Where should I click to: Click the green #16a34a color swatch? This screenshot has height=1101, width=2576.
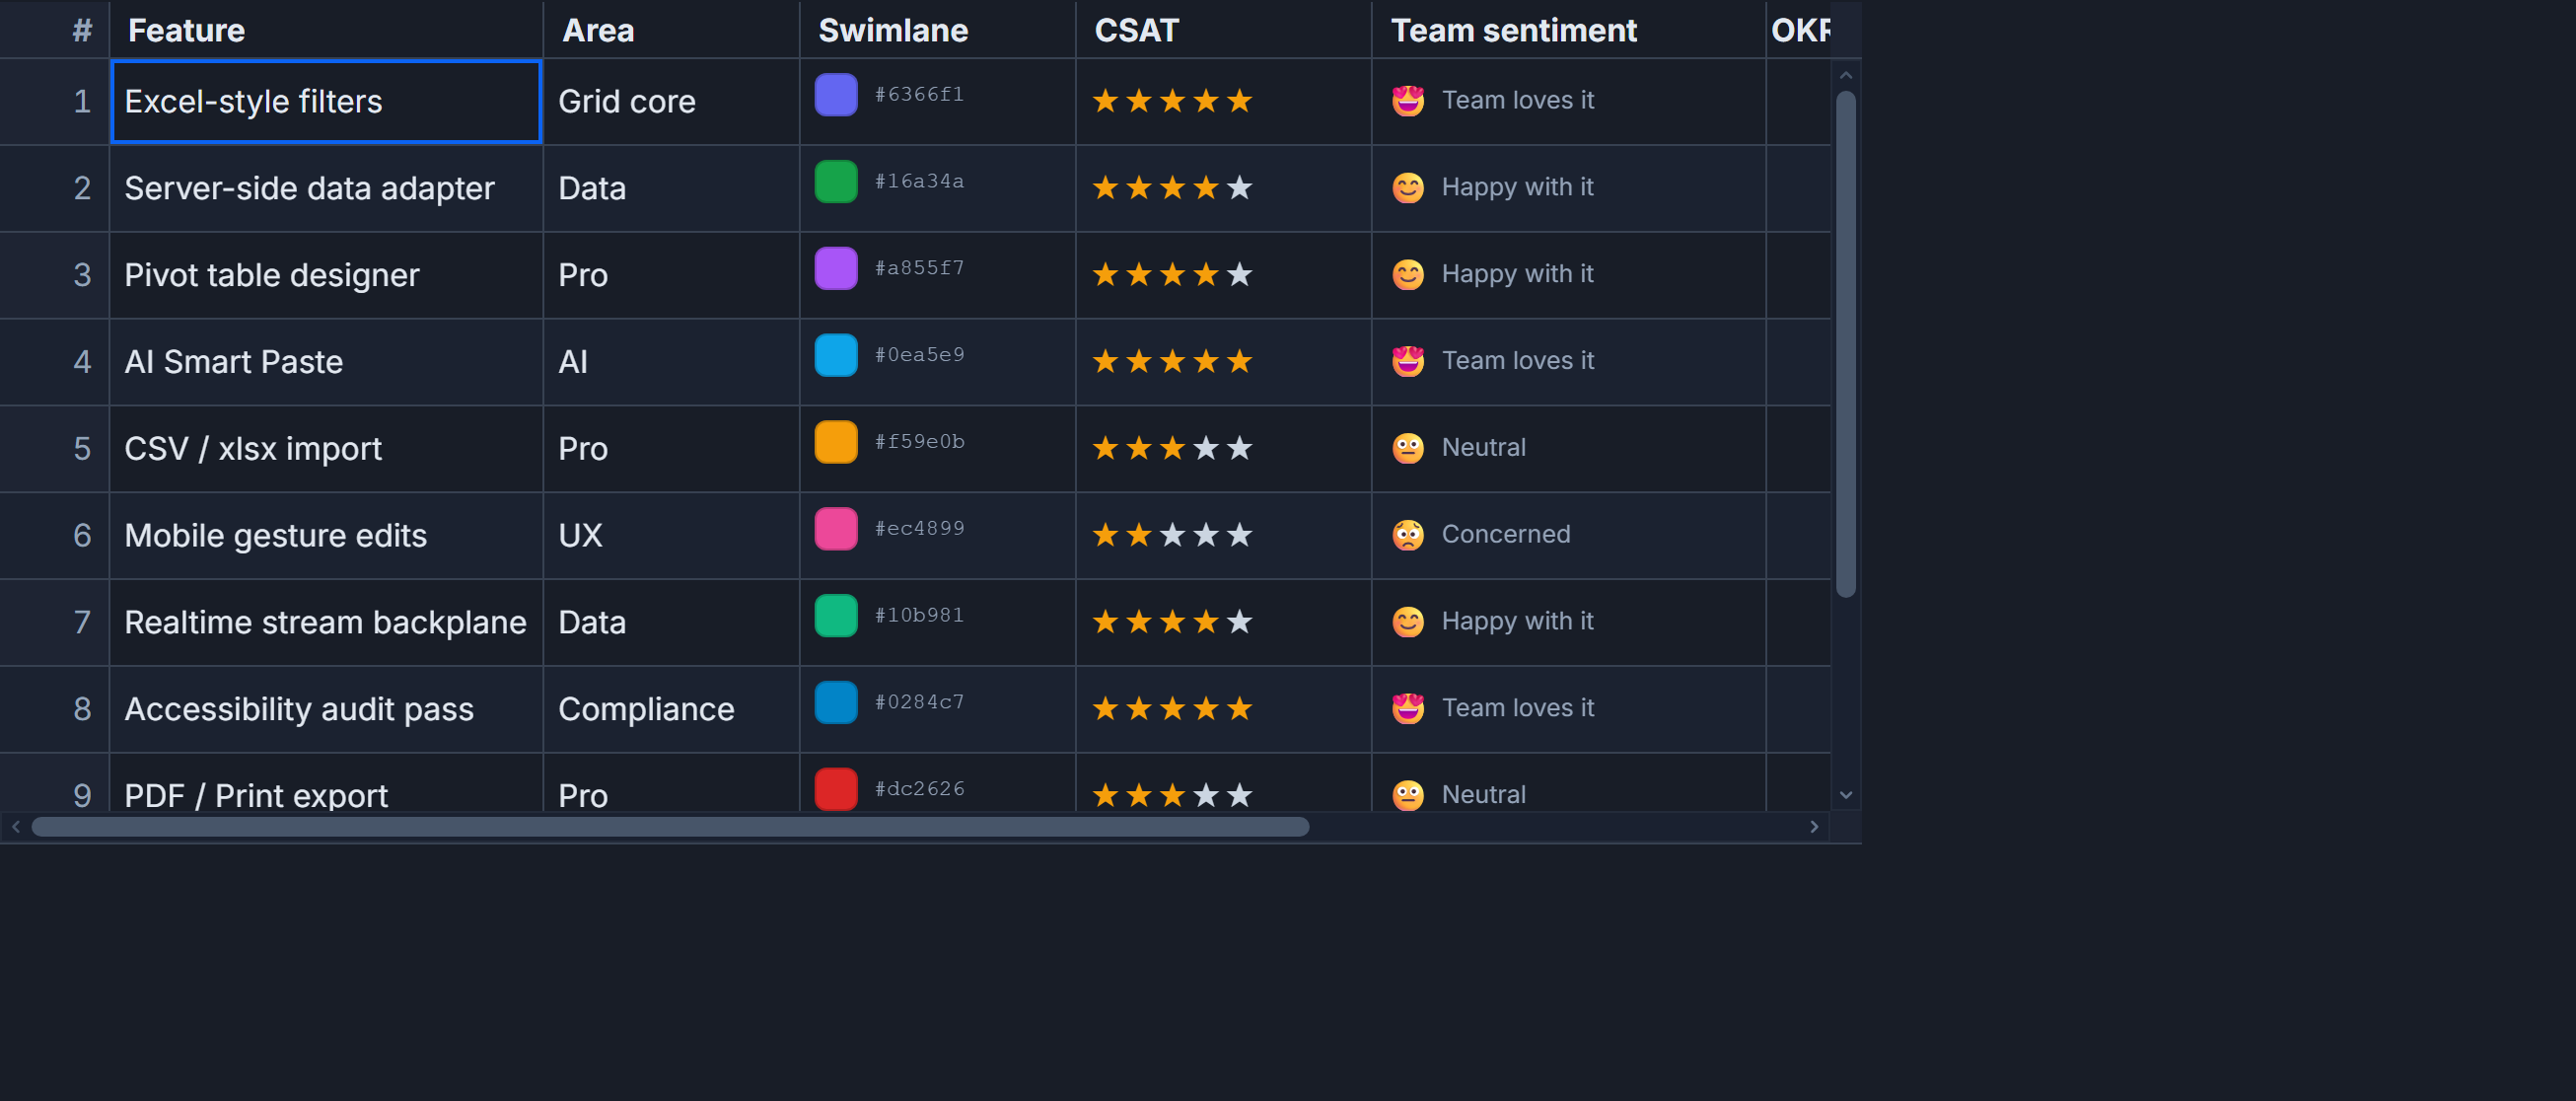click(836, 182)
